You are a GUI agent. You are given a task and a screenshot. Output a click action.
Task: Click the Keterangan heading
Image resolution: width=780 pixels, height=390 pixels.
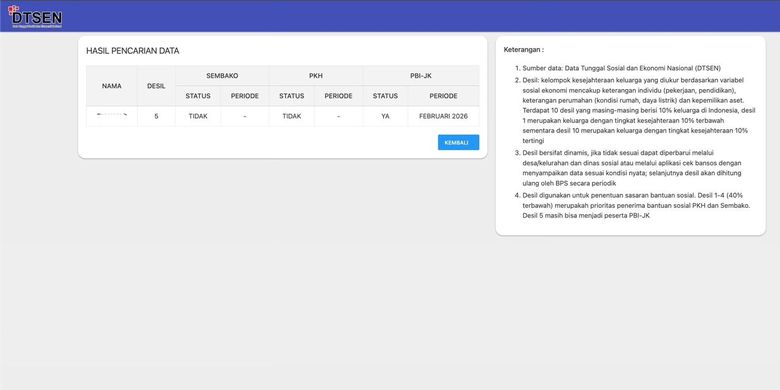[x=524, y=50]
